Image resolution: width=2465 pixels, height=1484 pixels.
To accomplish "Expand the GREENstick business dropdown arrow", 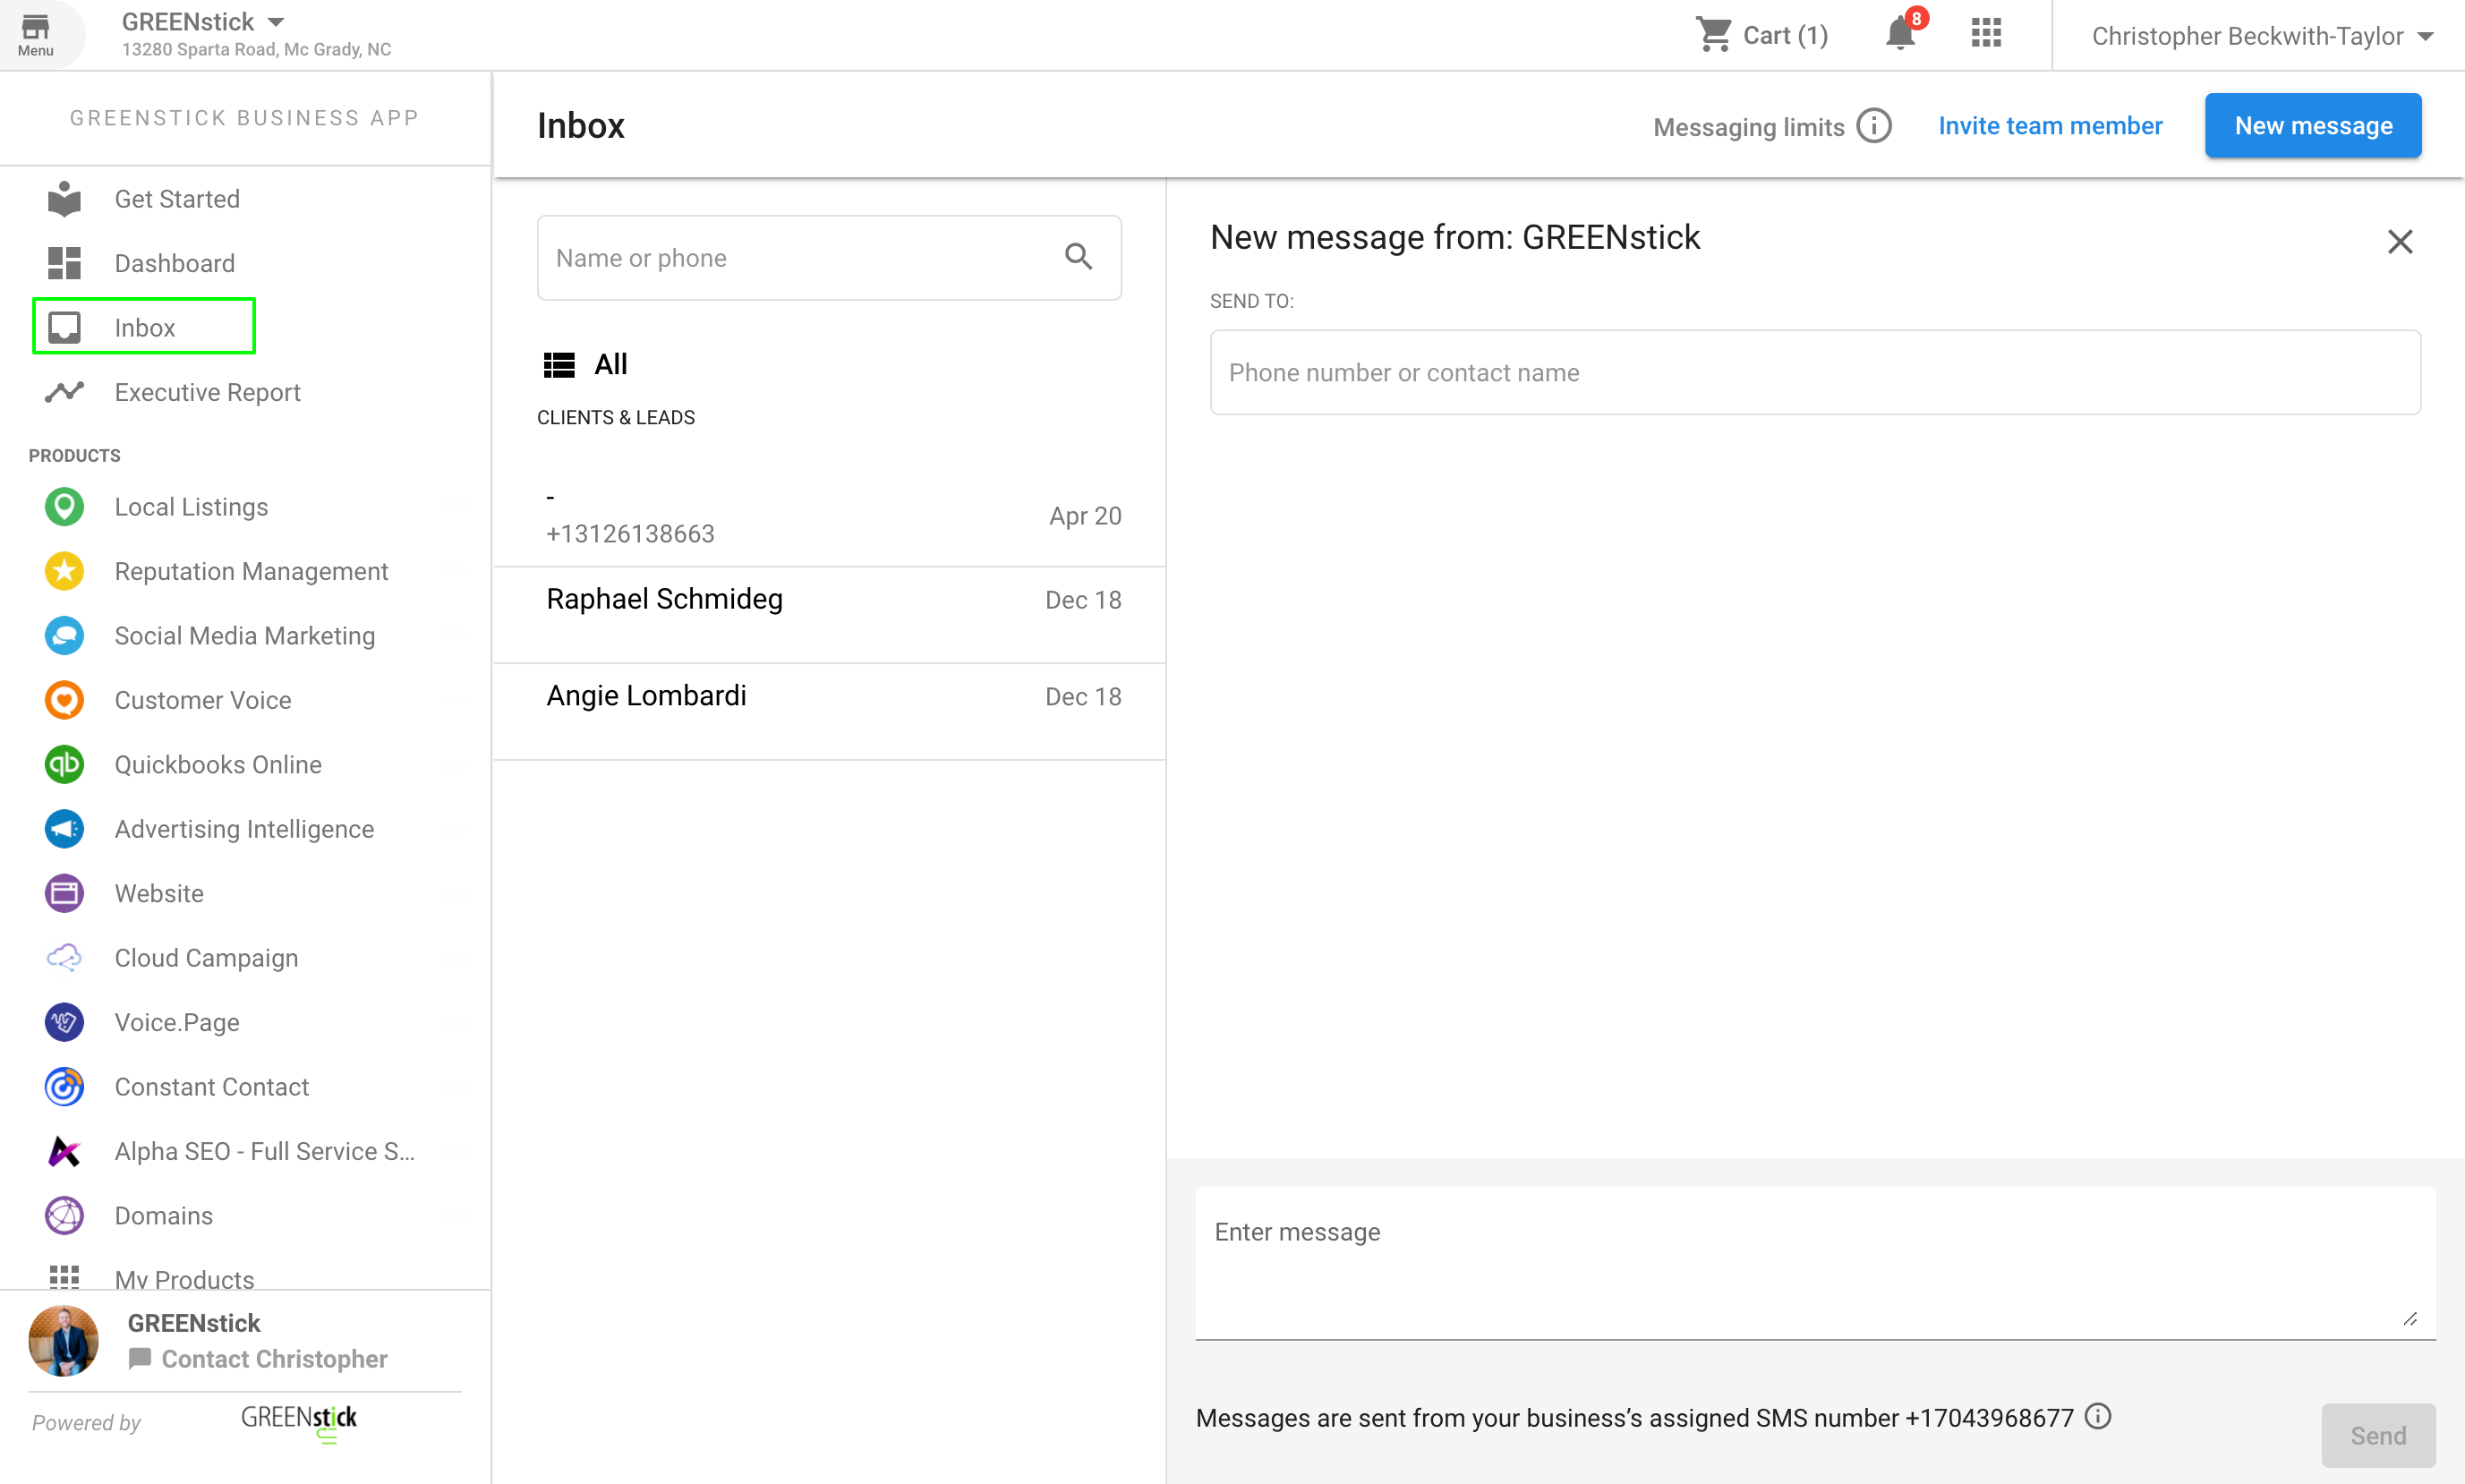I will 277,22.
